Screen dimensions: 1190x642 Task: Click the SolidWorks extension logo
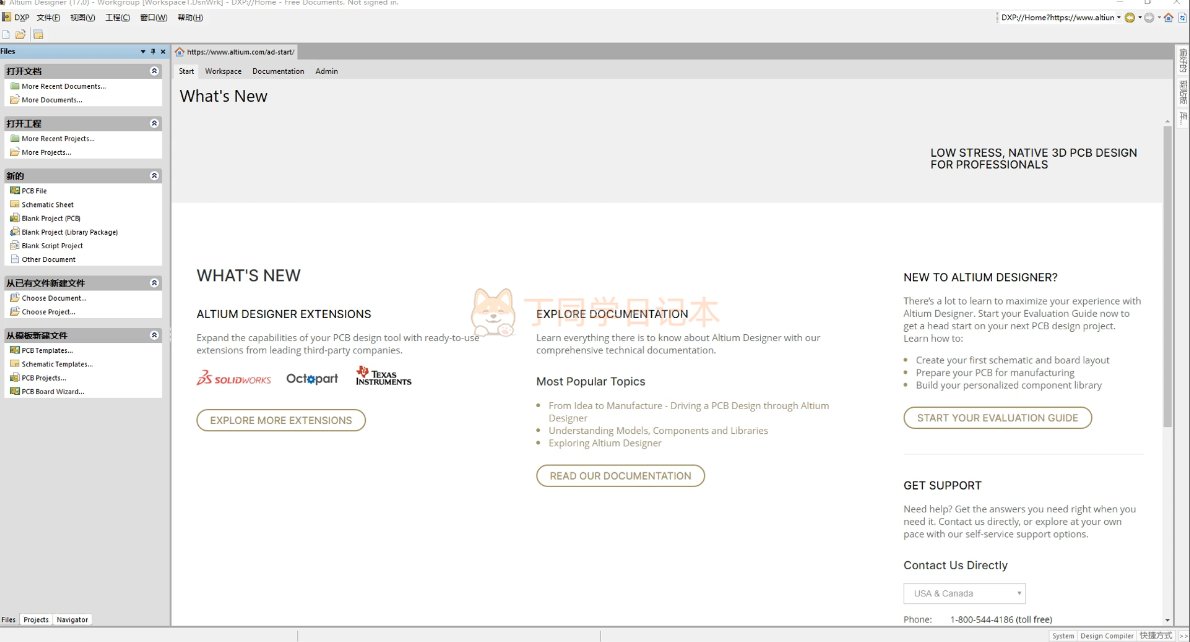click(x=234, y=378)
